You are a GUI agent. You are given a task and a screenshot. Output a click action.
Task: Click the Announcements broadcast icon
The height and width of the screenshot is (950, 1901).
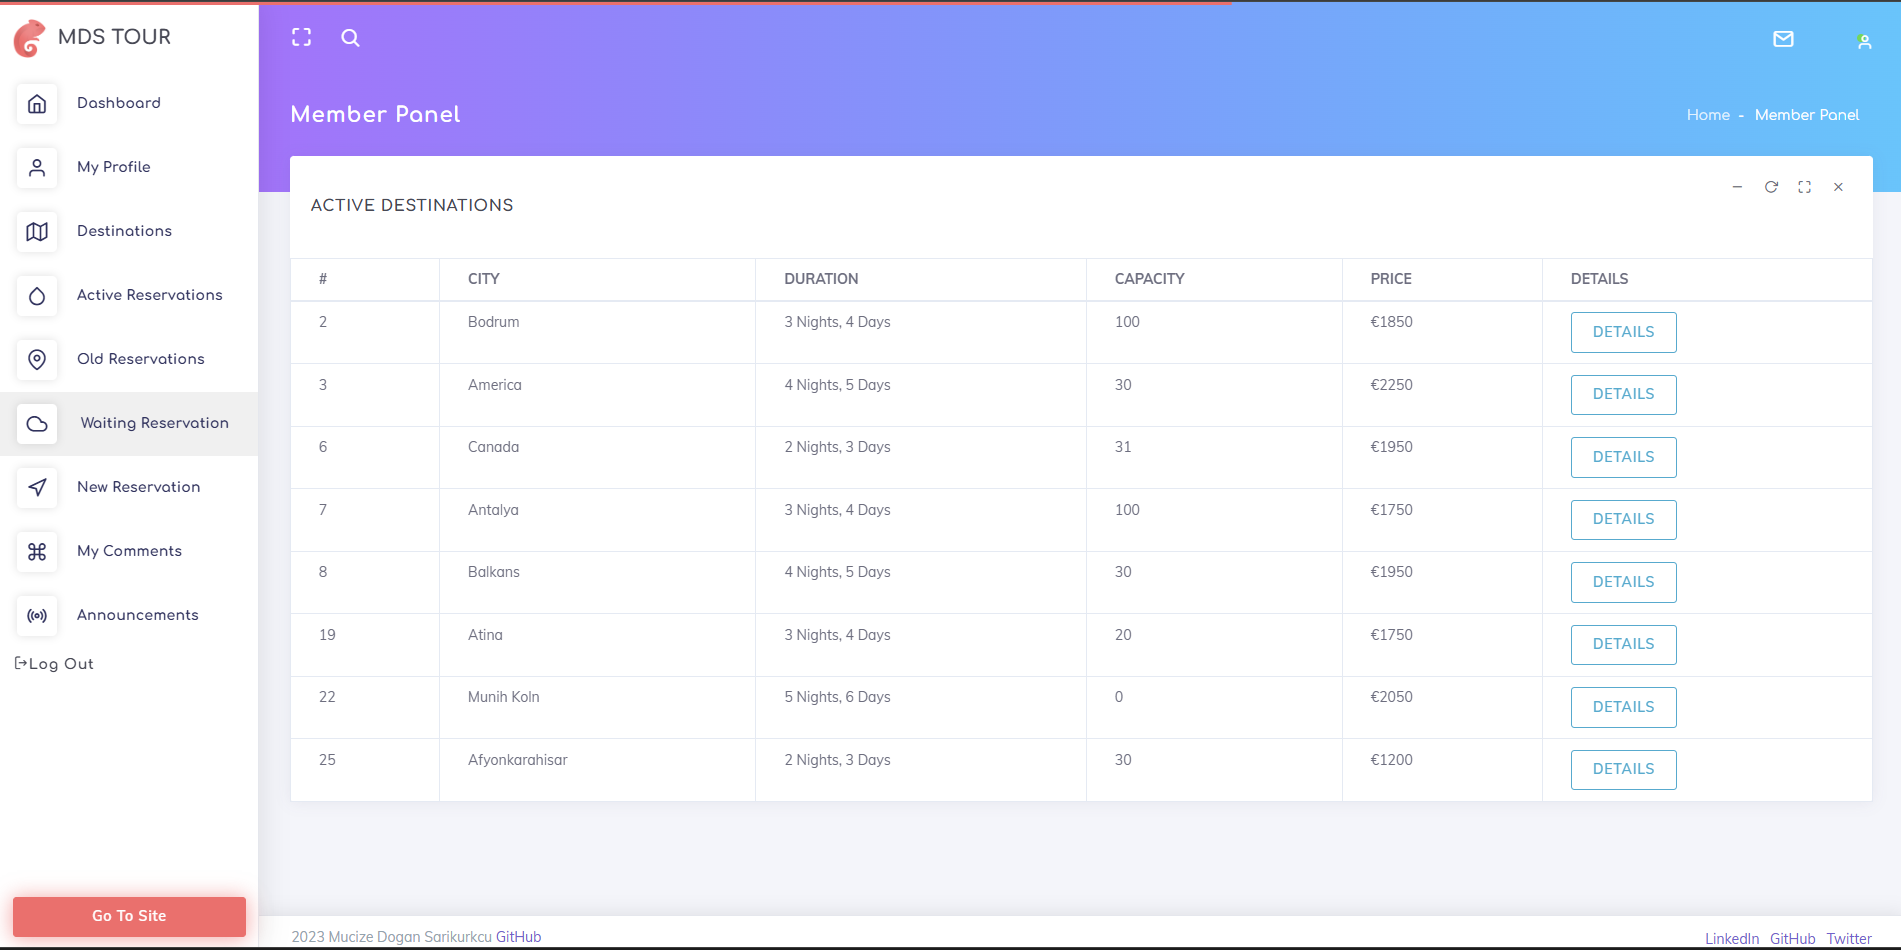(37, 616)
